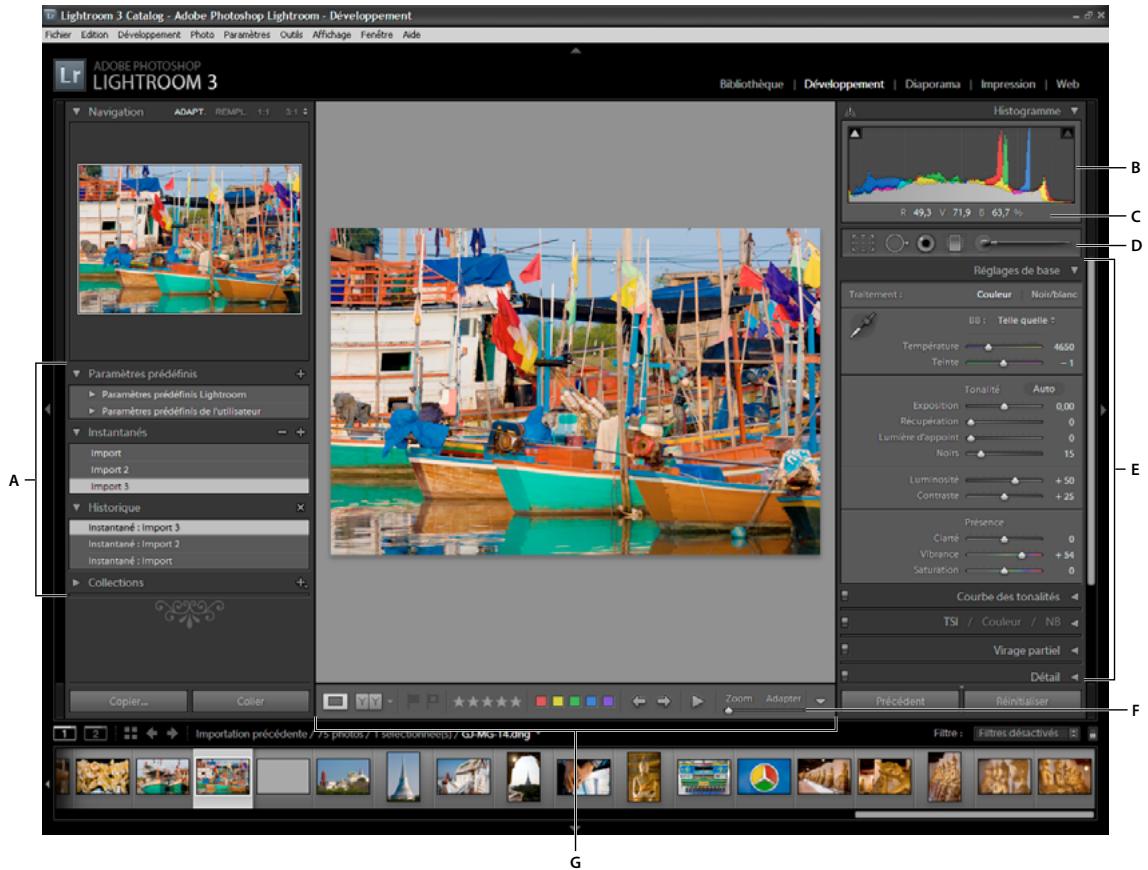Play impromptu slideshow
The image size is (1148, 870).
tap(697, 702)
